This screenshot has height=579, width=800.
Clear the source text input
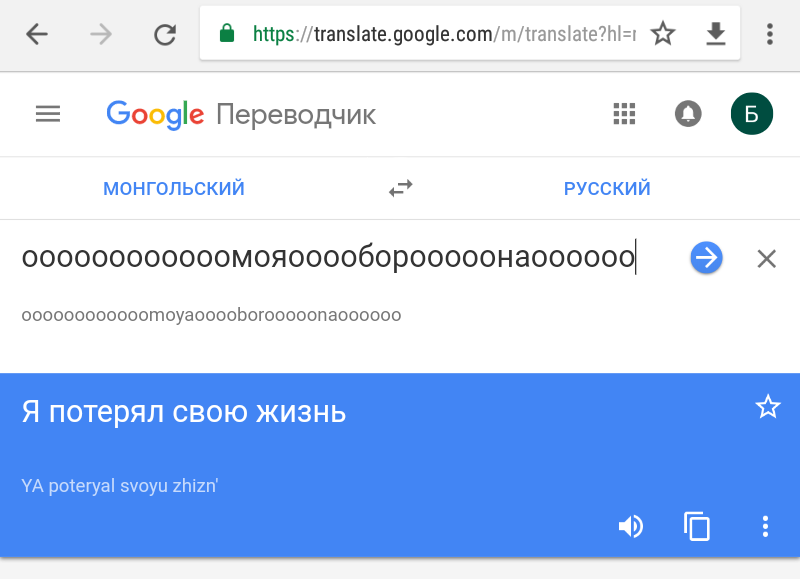pyautogui.click(x=766, y=259)
